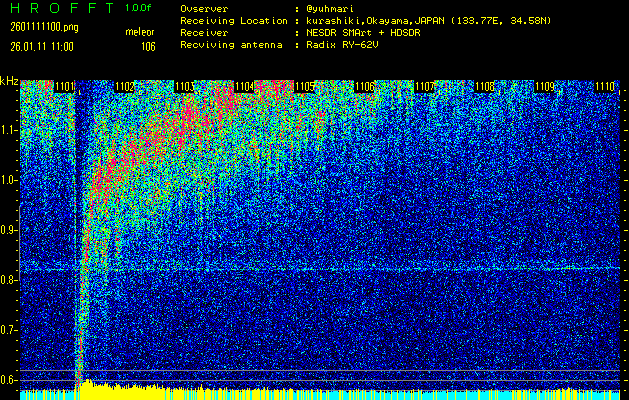629x400 pixels.
Task: Click the 1104 time marker
Action: pos(245,88)
